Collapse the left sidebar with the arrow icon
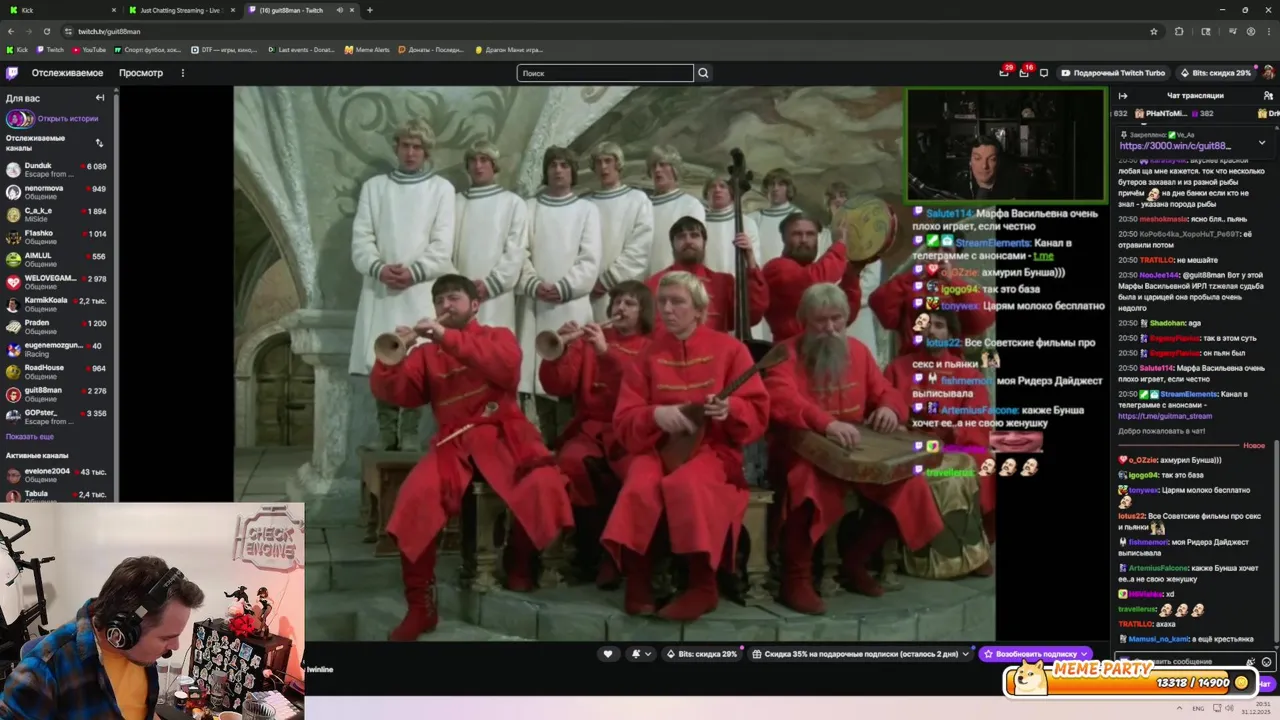Screen dimensions: 1280x720 click(100, 98)
